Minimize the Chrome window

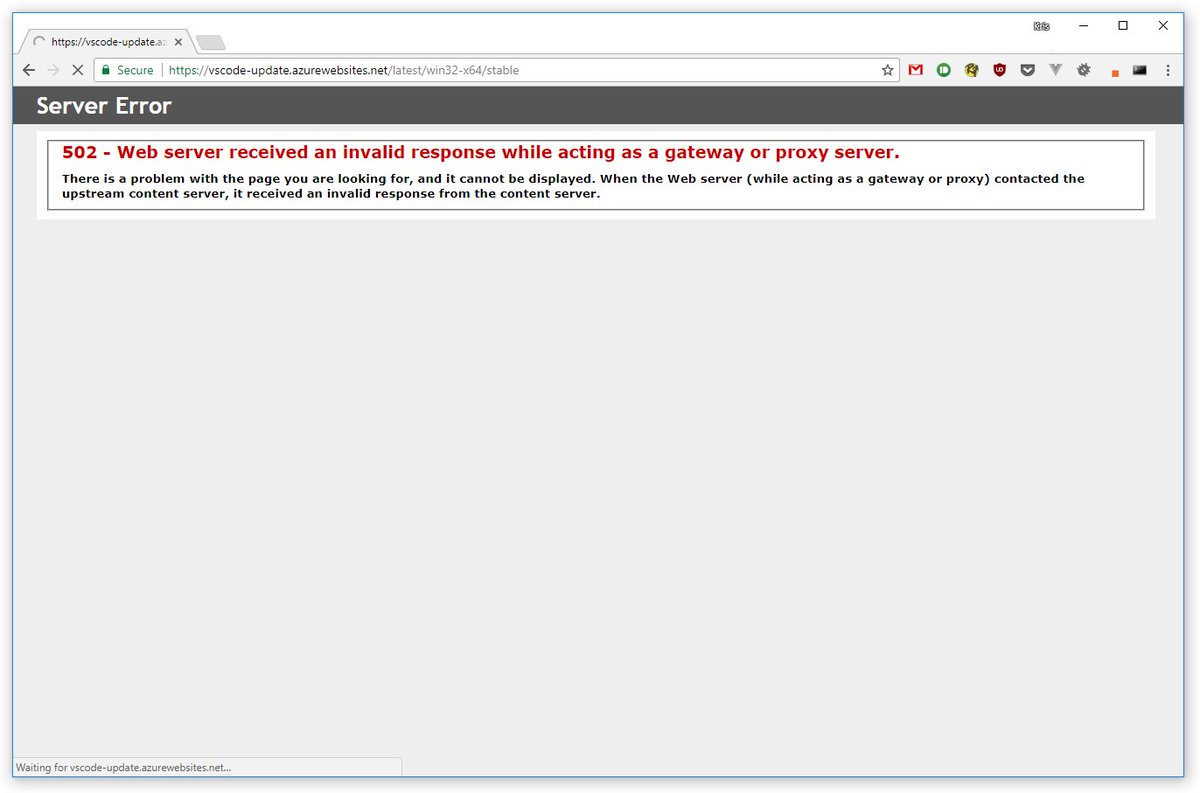click(x=1083, y=26)
